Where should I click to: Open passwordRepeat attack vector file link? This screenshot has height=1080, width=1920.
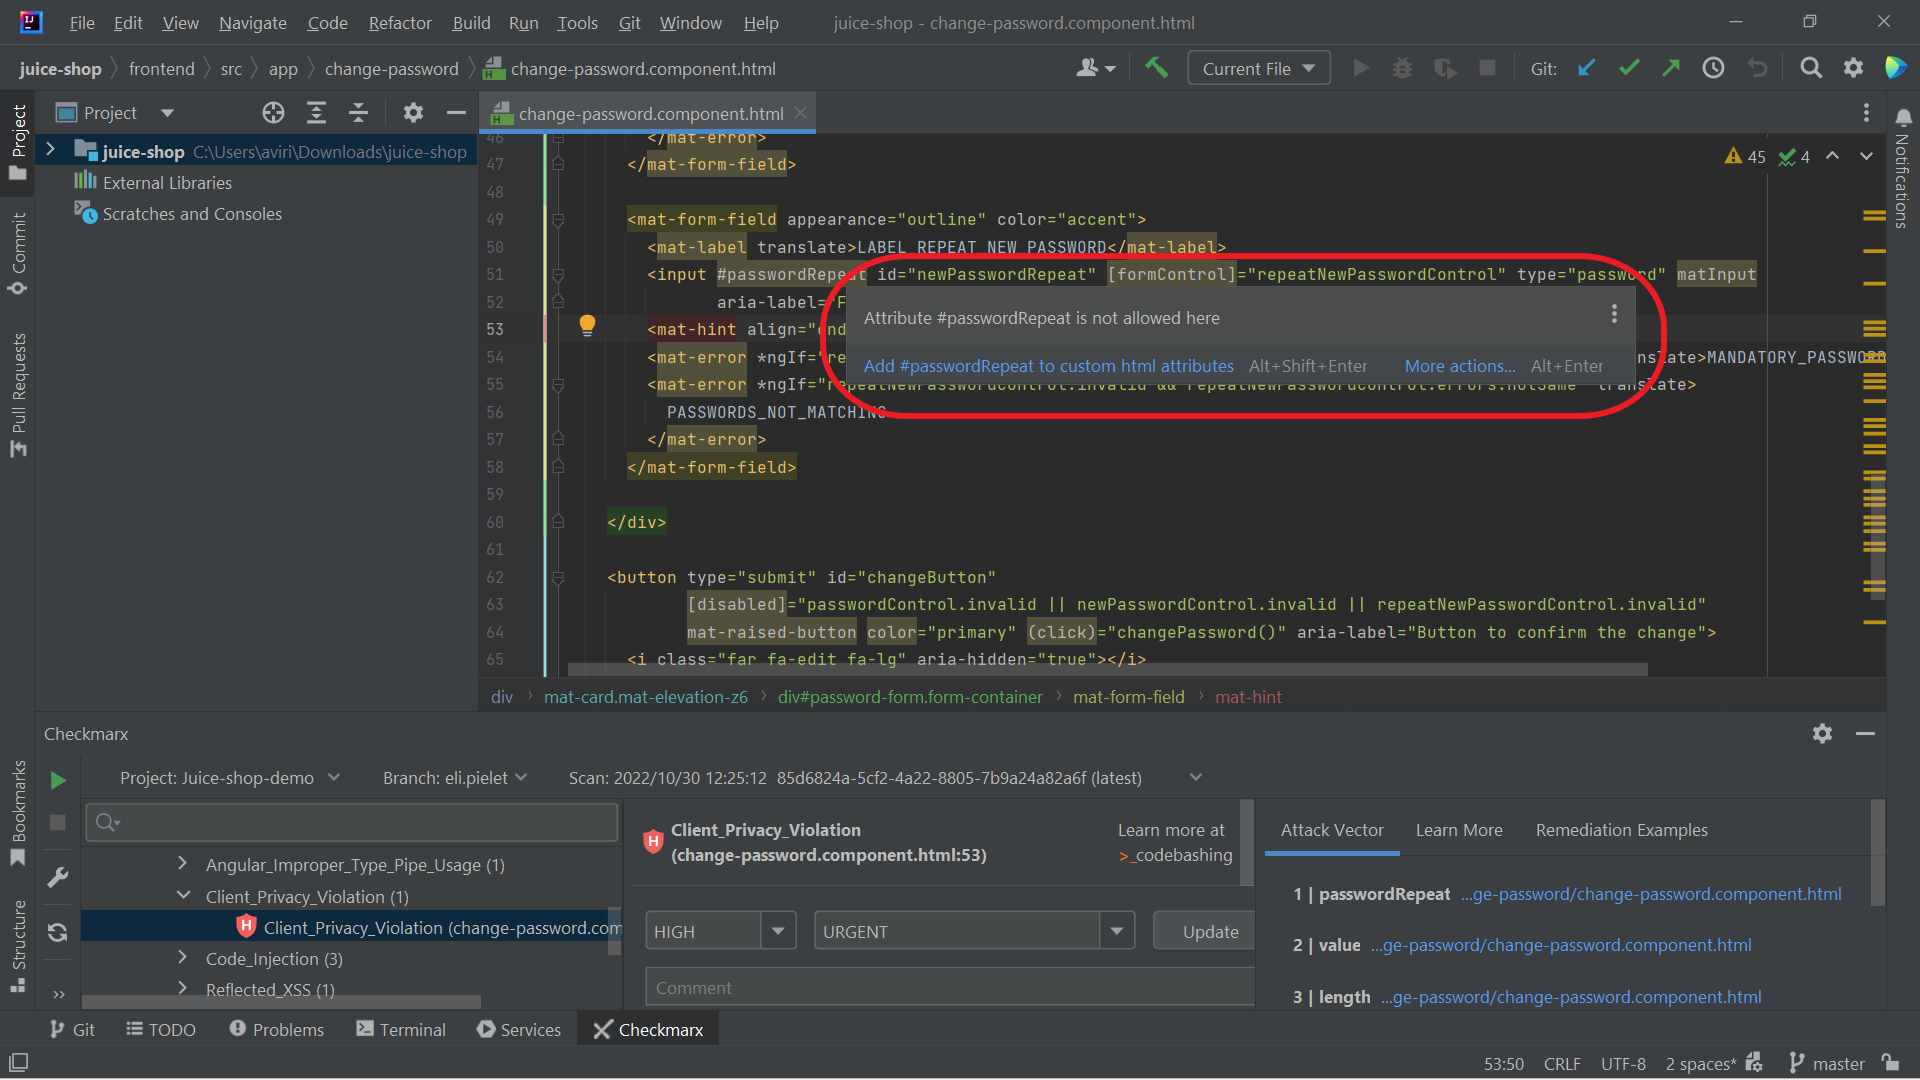[x=1650, y=894]
